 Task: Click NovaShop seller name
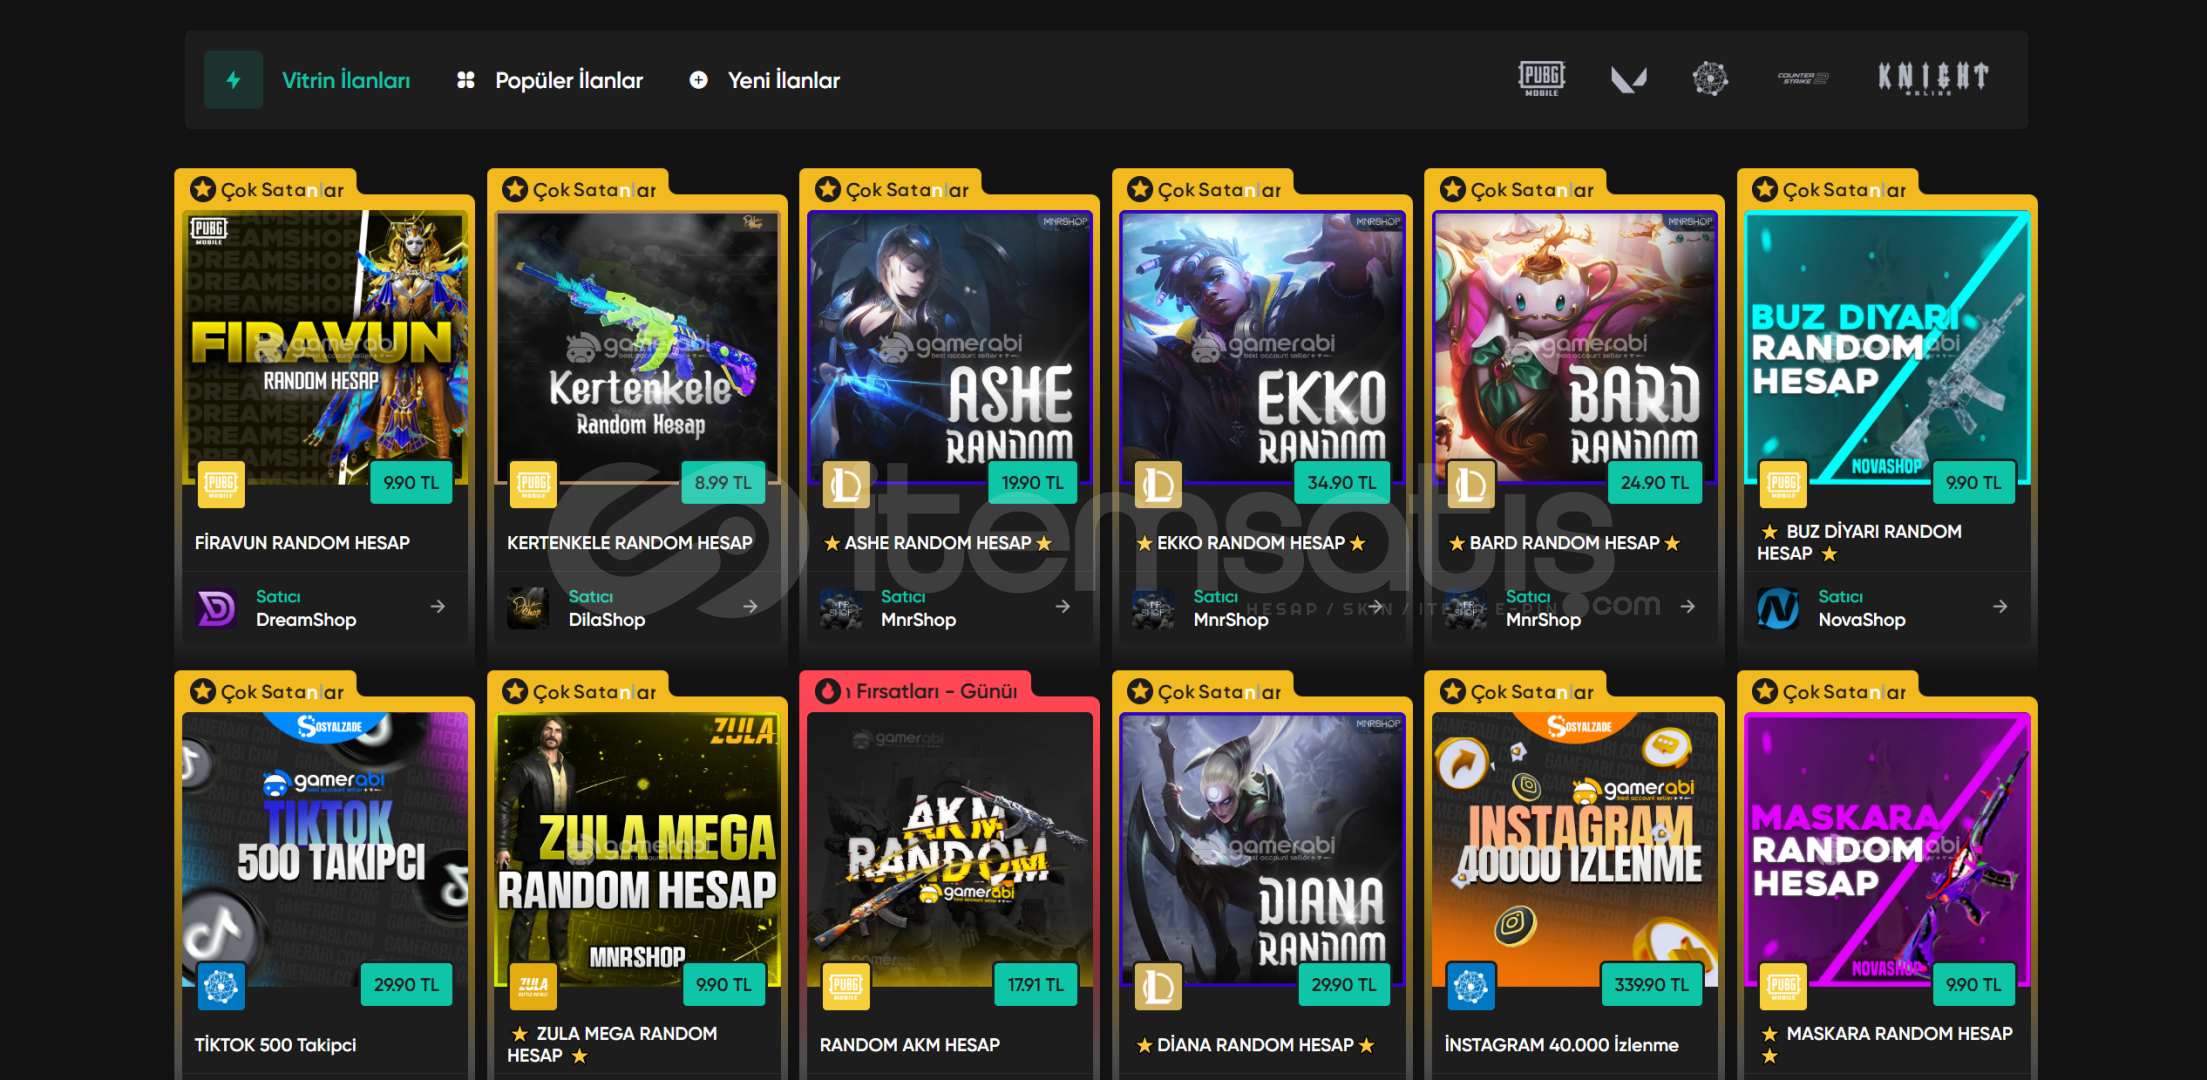pos(1862,620)
